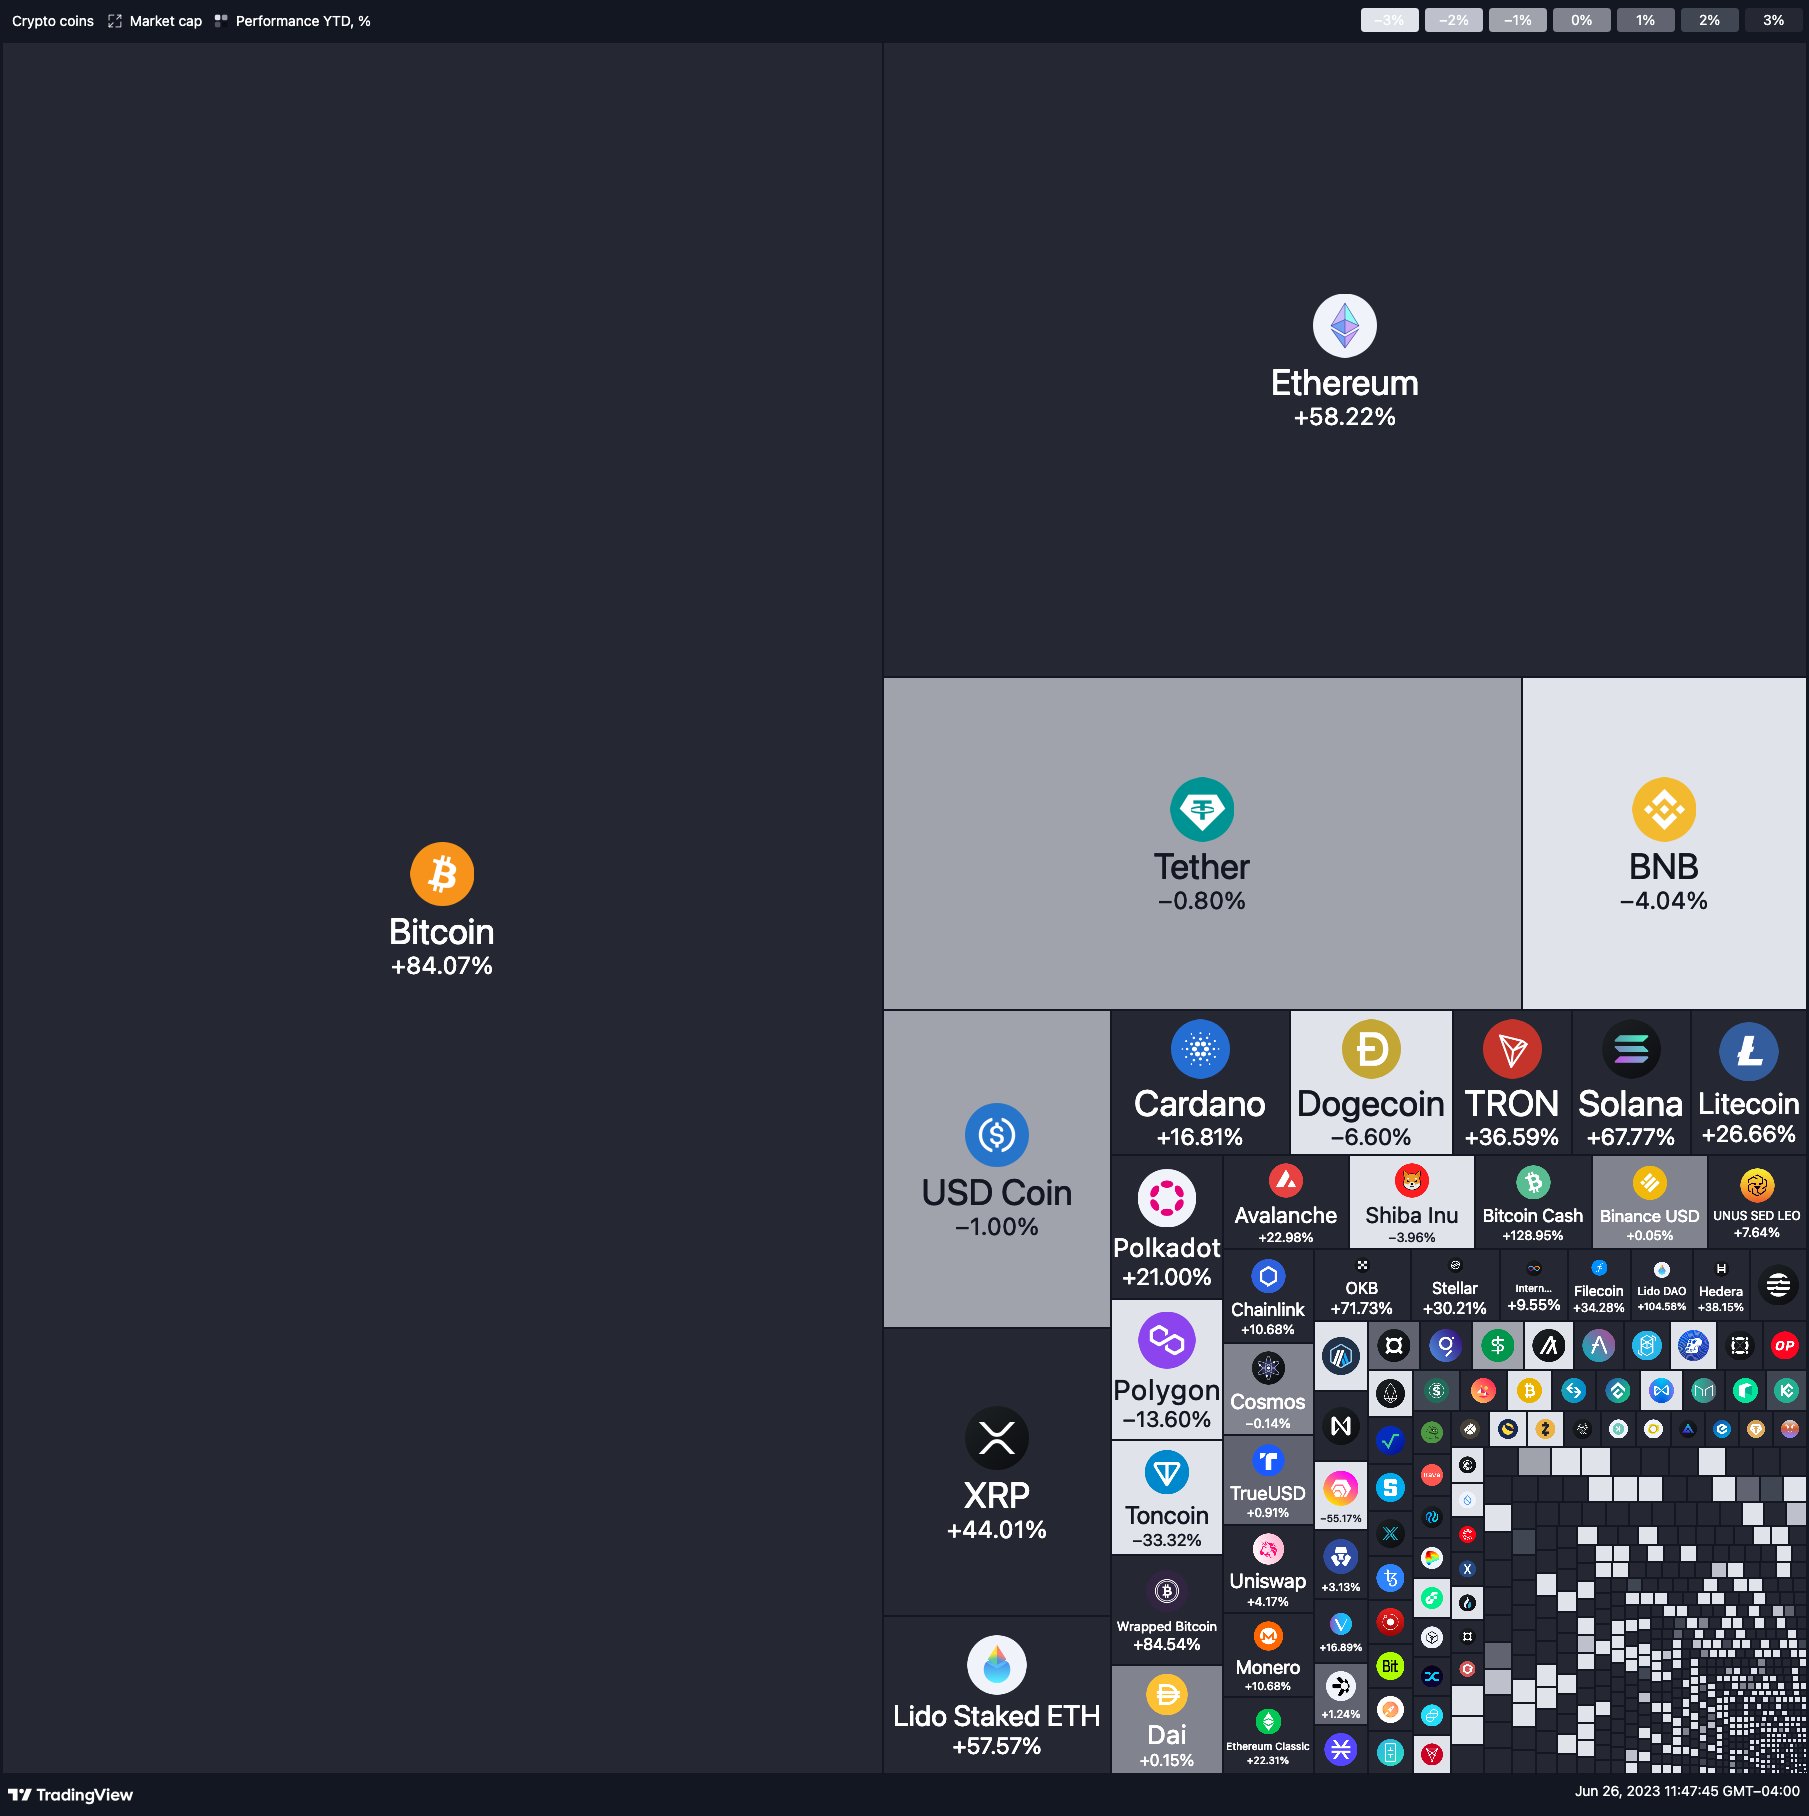Click the orange Monero logo

(x=1268, y=1636)
